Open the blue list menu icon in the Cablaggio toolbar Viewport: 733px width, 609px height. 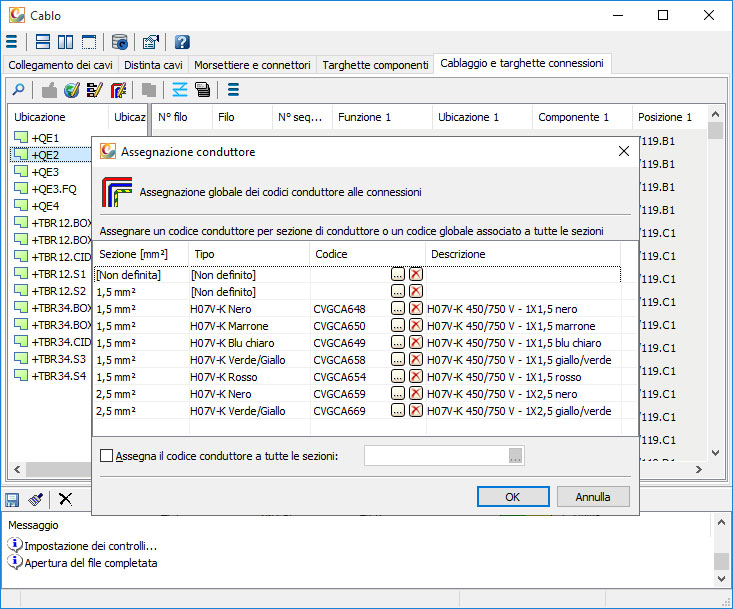pyautogui.click(x=233, y=89)
